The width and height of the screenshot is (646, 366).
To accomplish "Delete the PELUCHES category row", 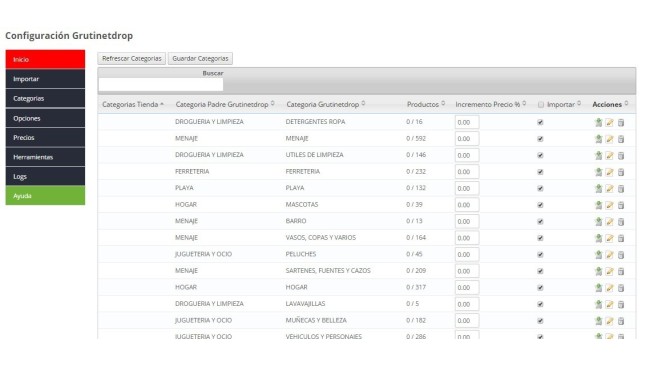I will coord(621,254).
